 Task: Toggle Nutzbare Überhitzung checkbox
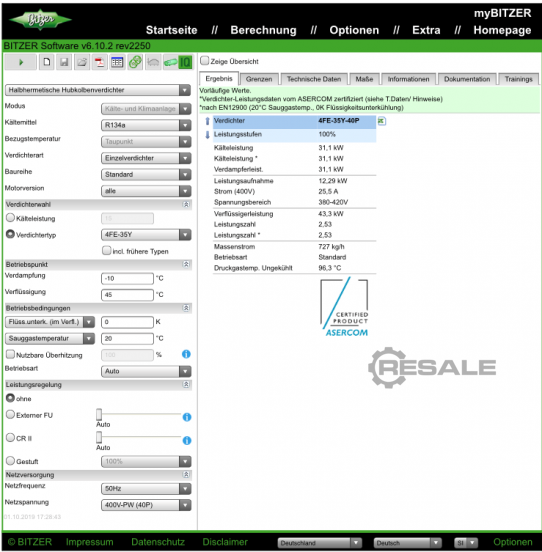click(10, 354)
